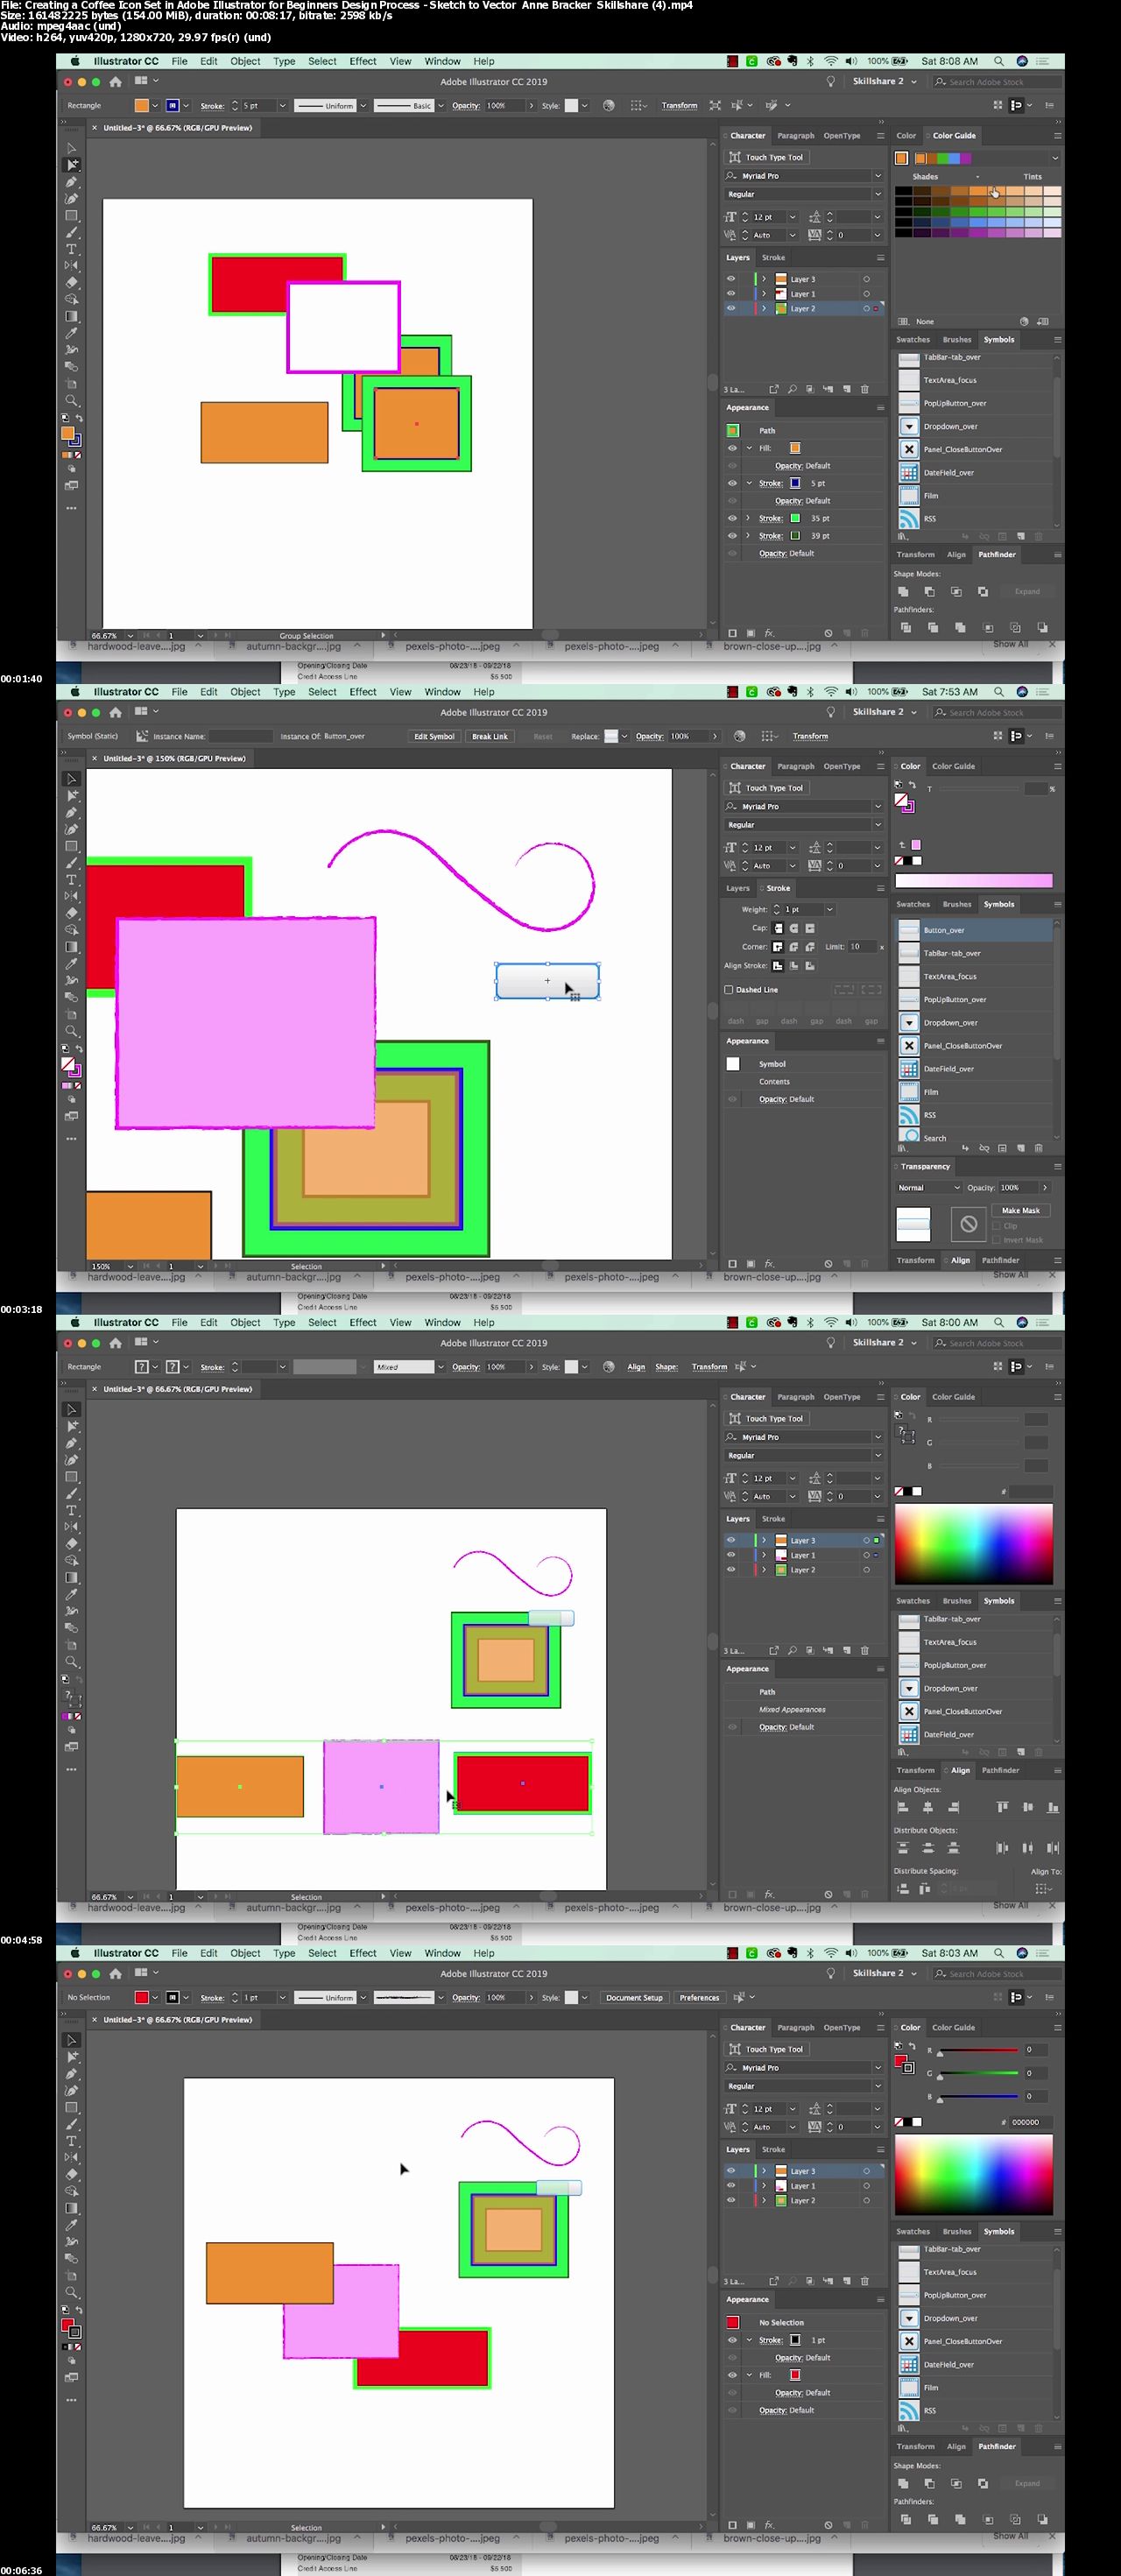Click horizontal align left icon in Align panel
Screen dimensions: 1121x2576
(x=903, y=1807)
